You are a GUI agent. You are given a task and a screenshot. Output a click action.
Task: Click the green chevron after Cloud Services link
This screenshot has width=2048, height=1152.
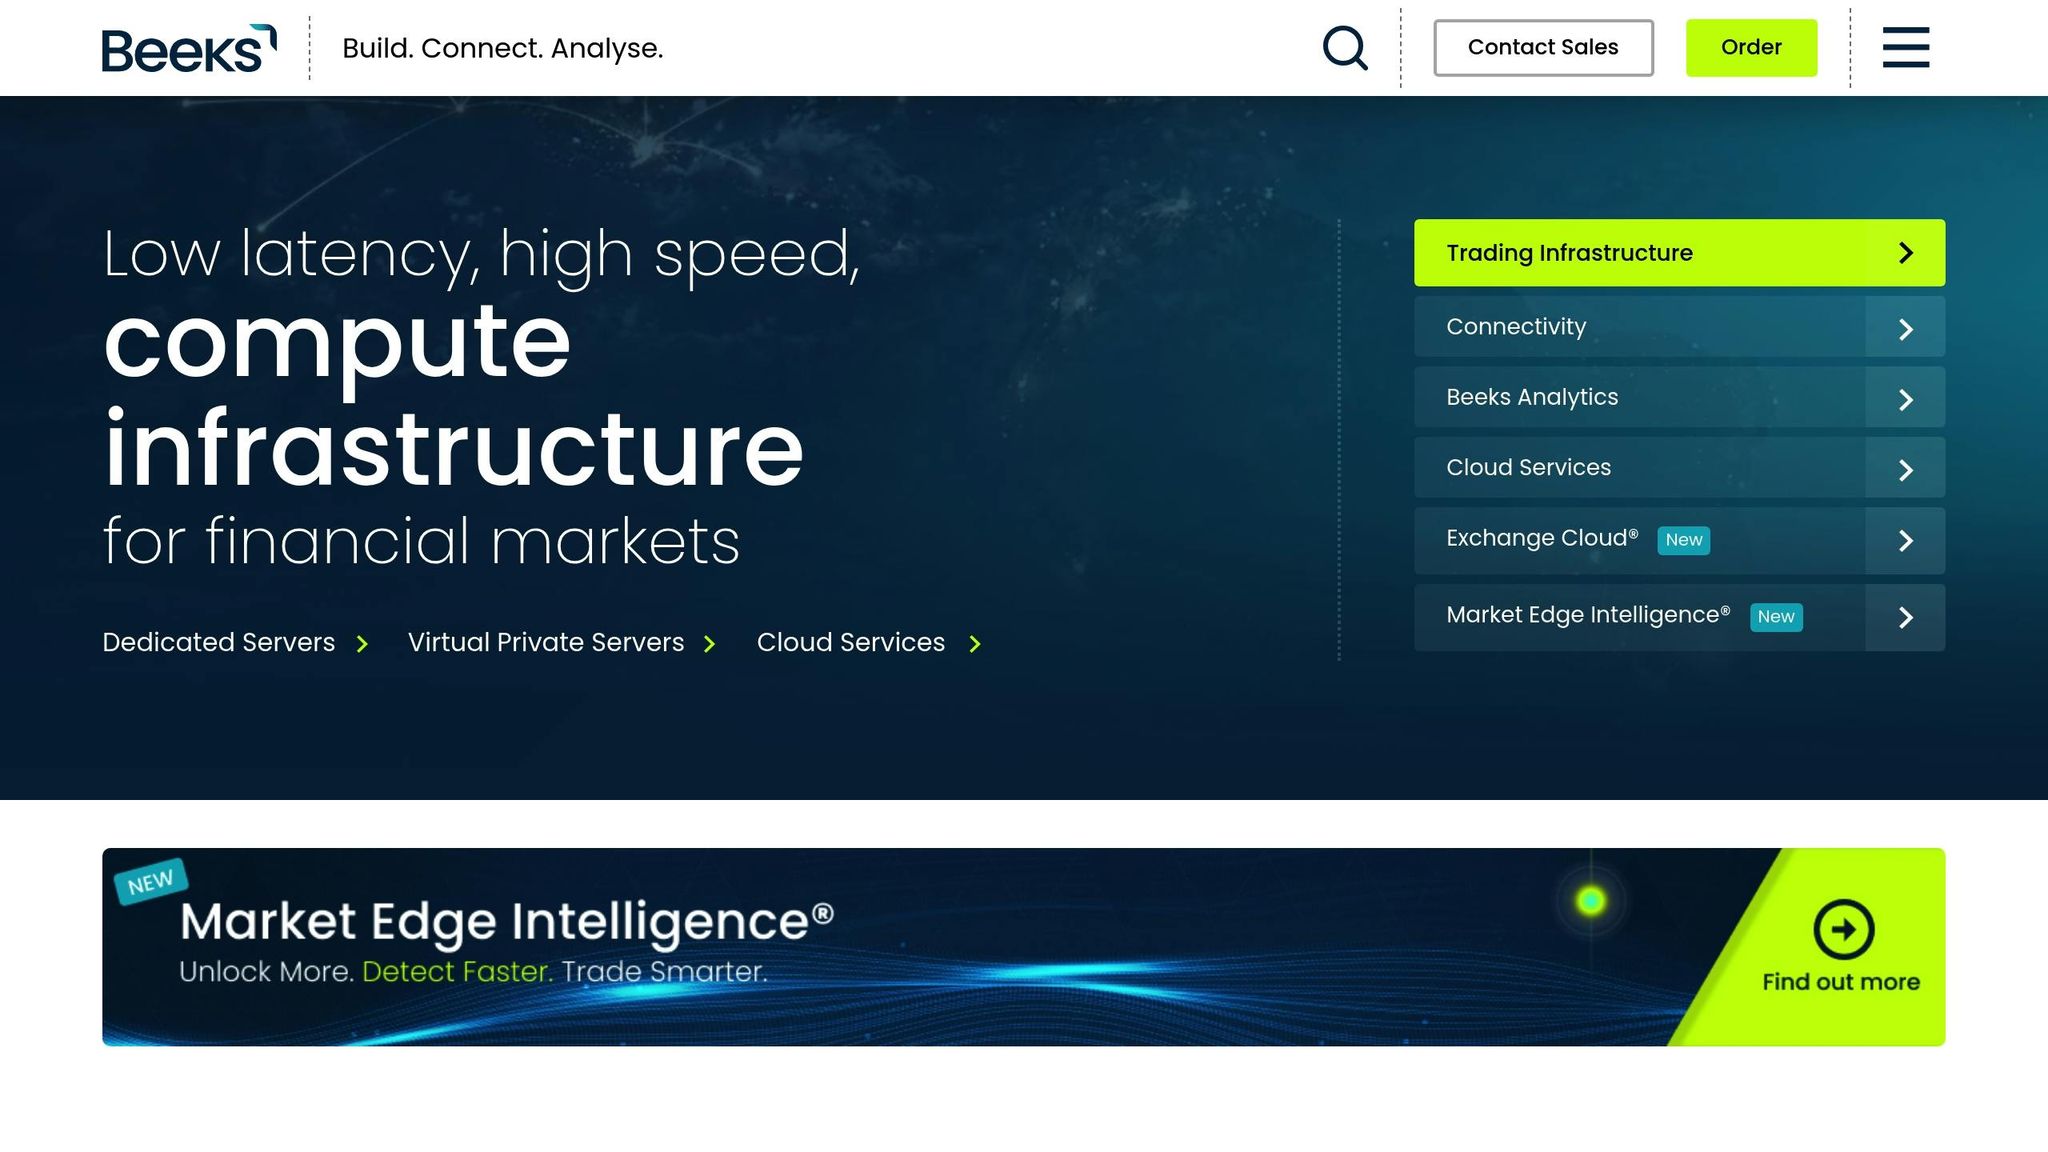[x=975, y=644]
